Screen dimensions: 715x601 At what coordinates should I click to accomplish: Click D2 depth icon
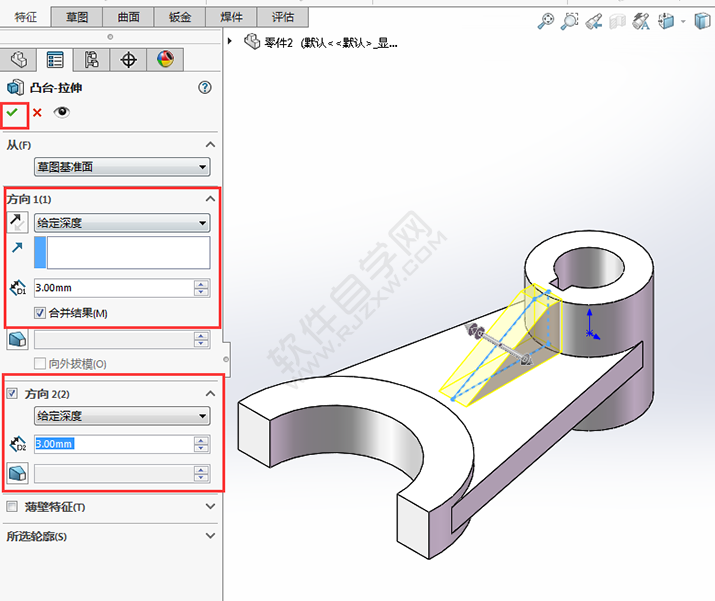(x=18, y=444)
